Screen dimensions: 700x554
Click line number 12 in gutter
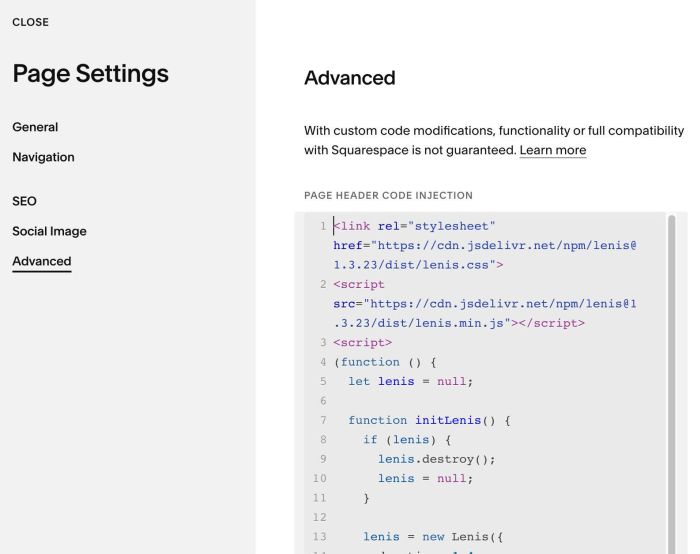[319, 517]
